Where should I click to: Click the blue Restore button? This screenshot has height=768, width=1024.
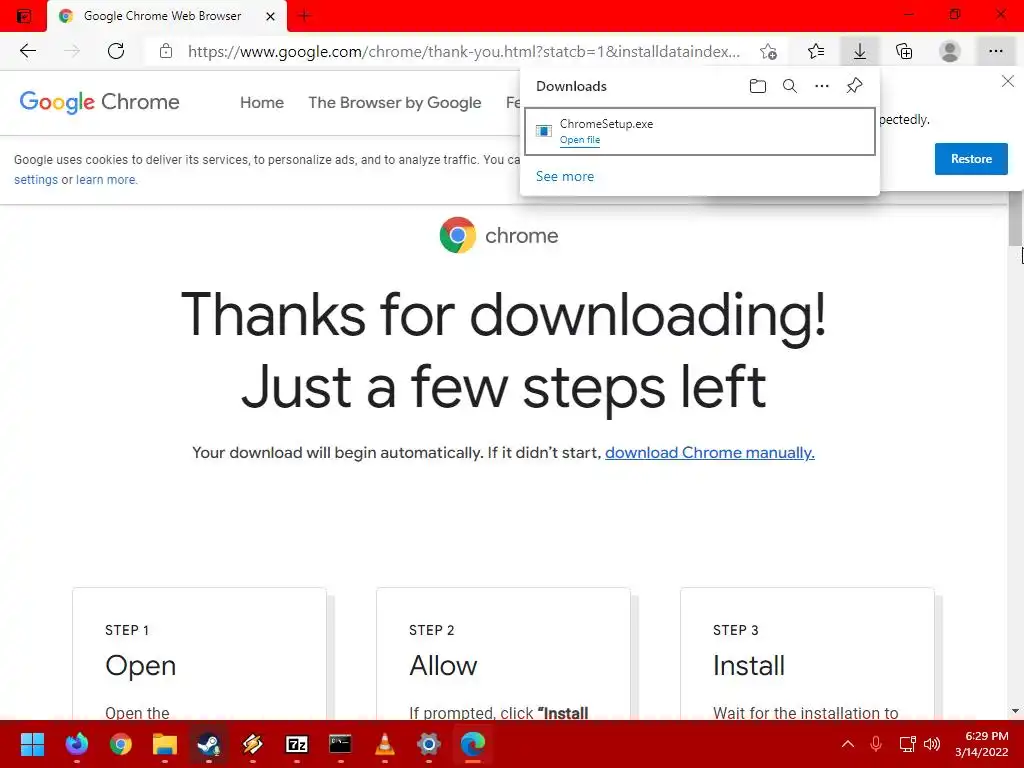(x=971, y=159)
